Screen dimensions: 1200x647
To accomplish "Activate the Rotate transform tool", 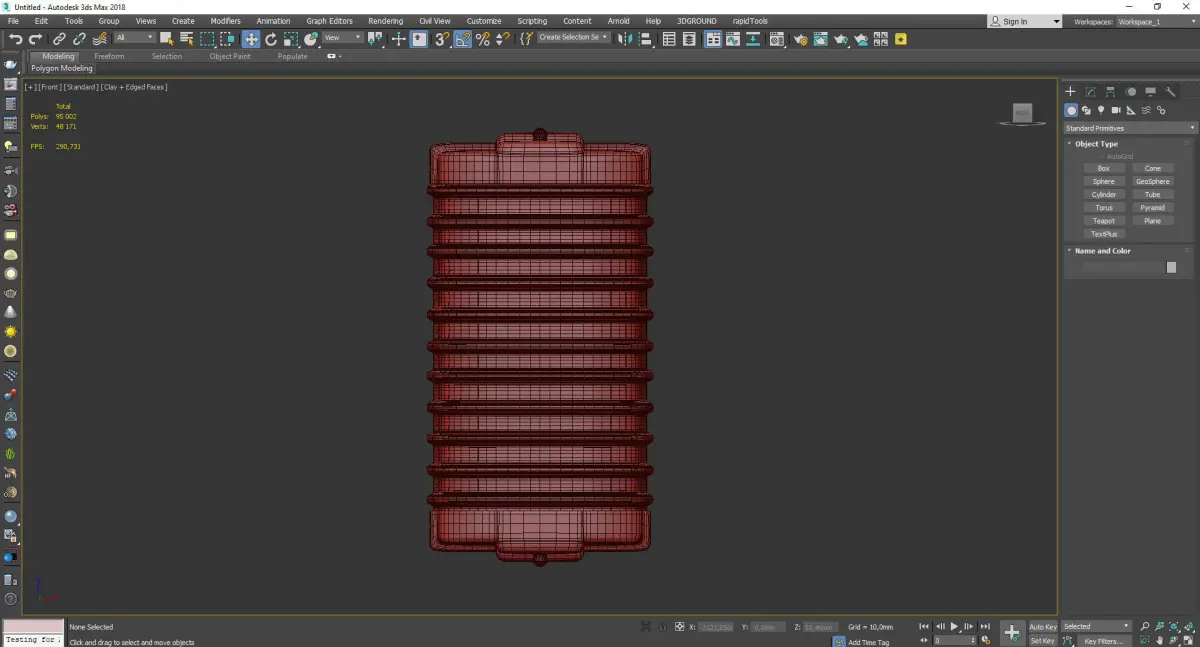I will coord(271,39).
